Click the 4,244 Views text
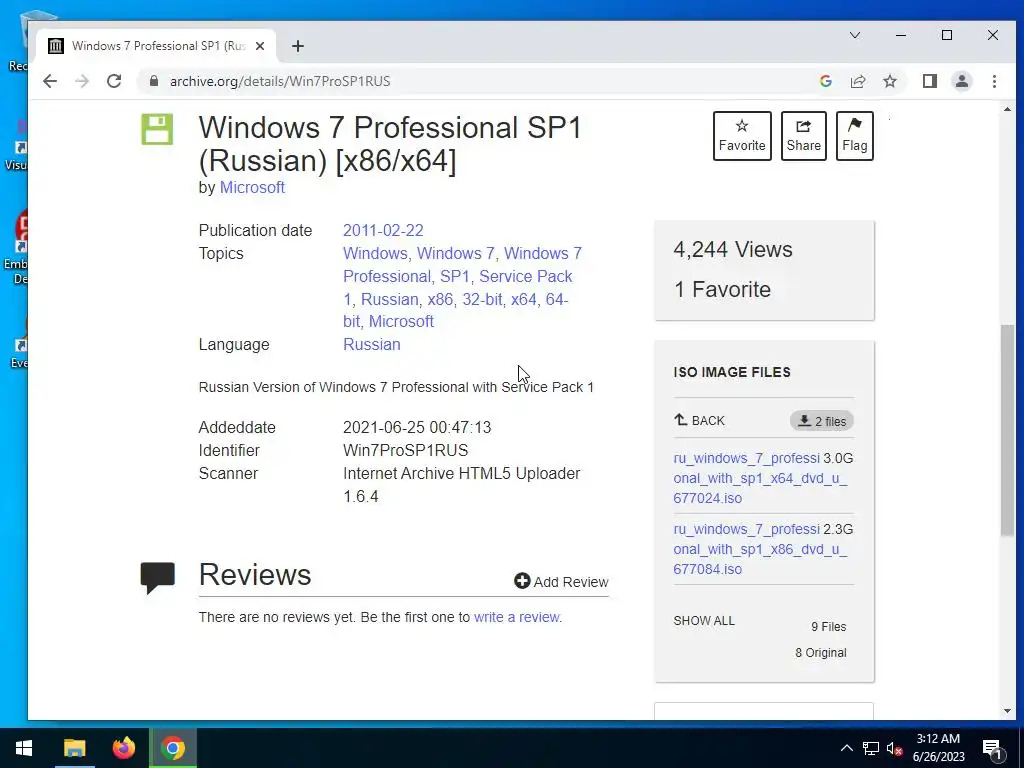This screenshot has height=768, width=1024. [x=733, y=249]
